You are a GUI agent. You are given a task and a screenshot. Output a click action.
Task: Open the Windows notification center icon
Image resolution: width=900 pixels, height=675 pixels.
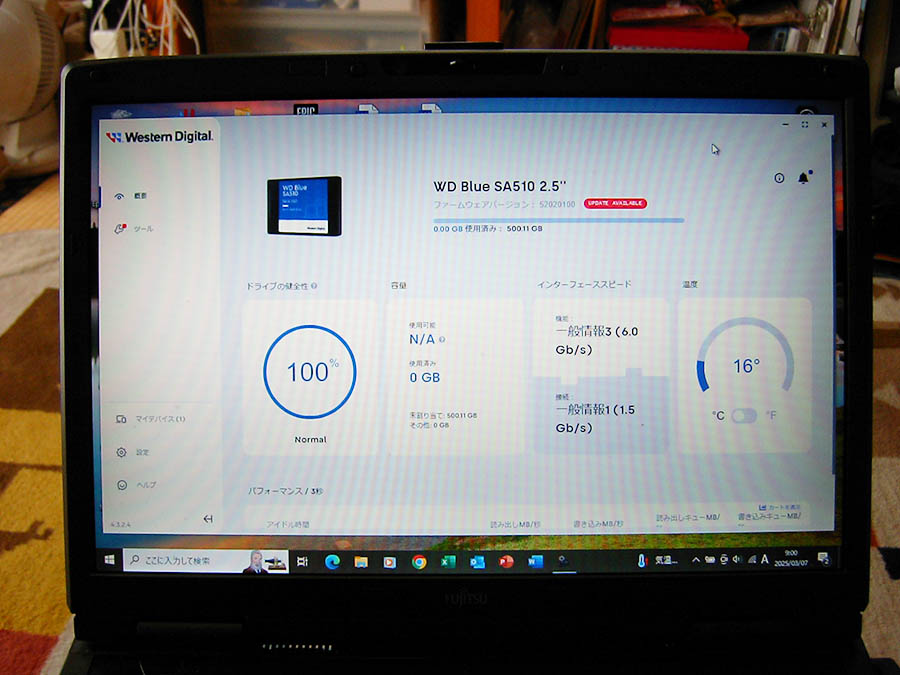click(823, 558)
